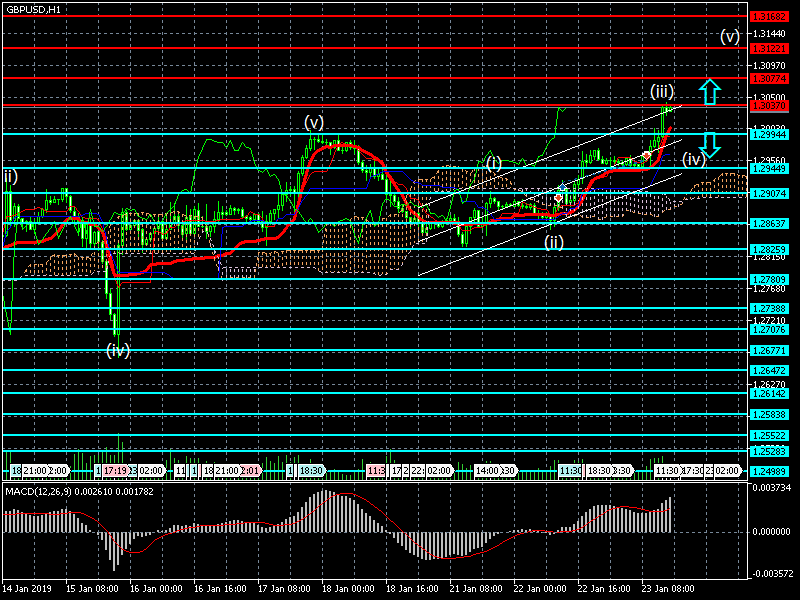The image size is (800, 600).
Task: Click the pink 17:19 event marker
Action: click(x=115, y=469)
